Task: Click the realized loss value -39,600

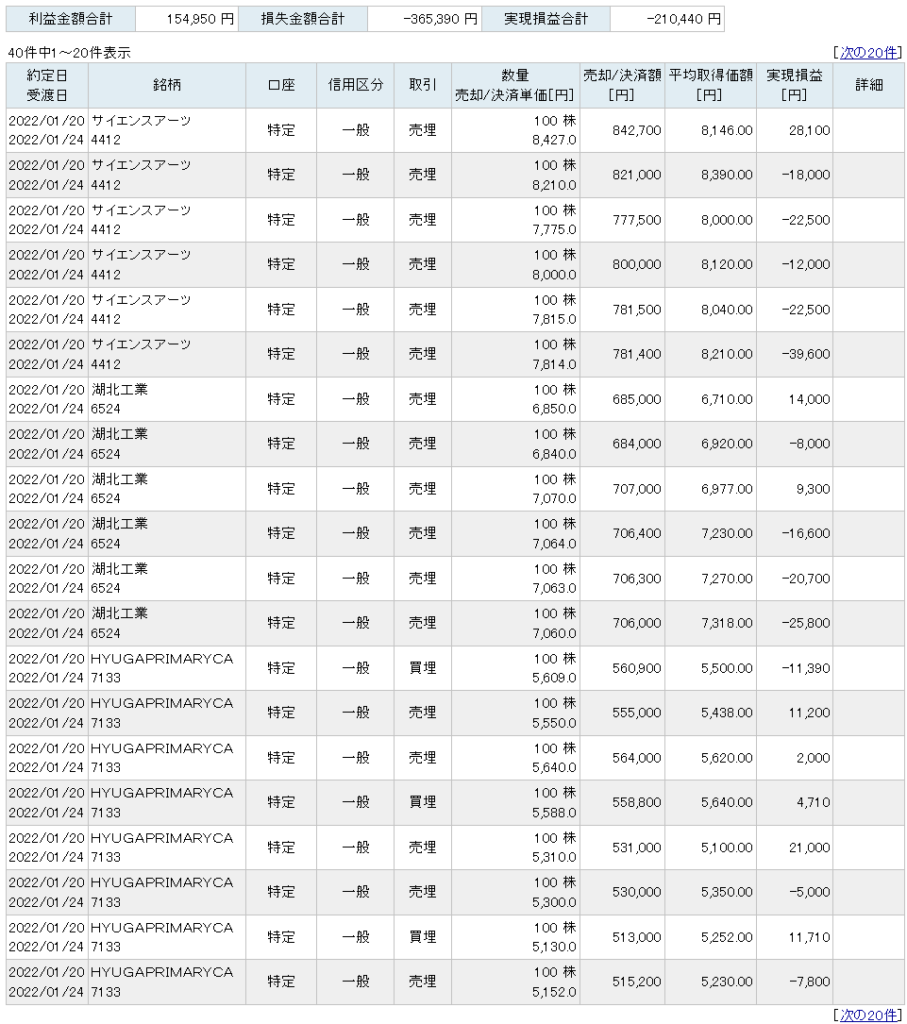Action: coord(806,354)
